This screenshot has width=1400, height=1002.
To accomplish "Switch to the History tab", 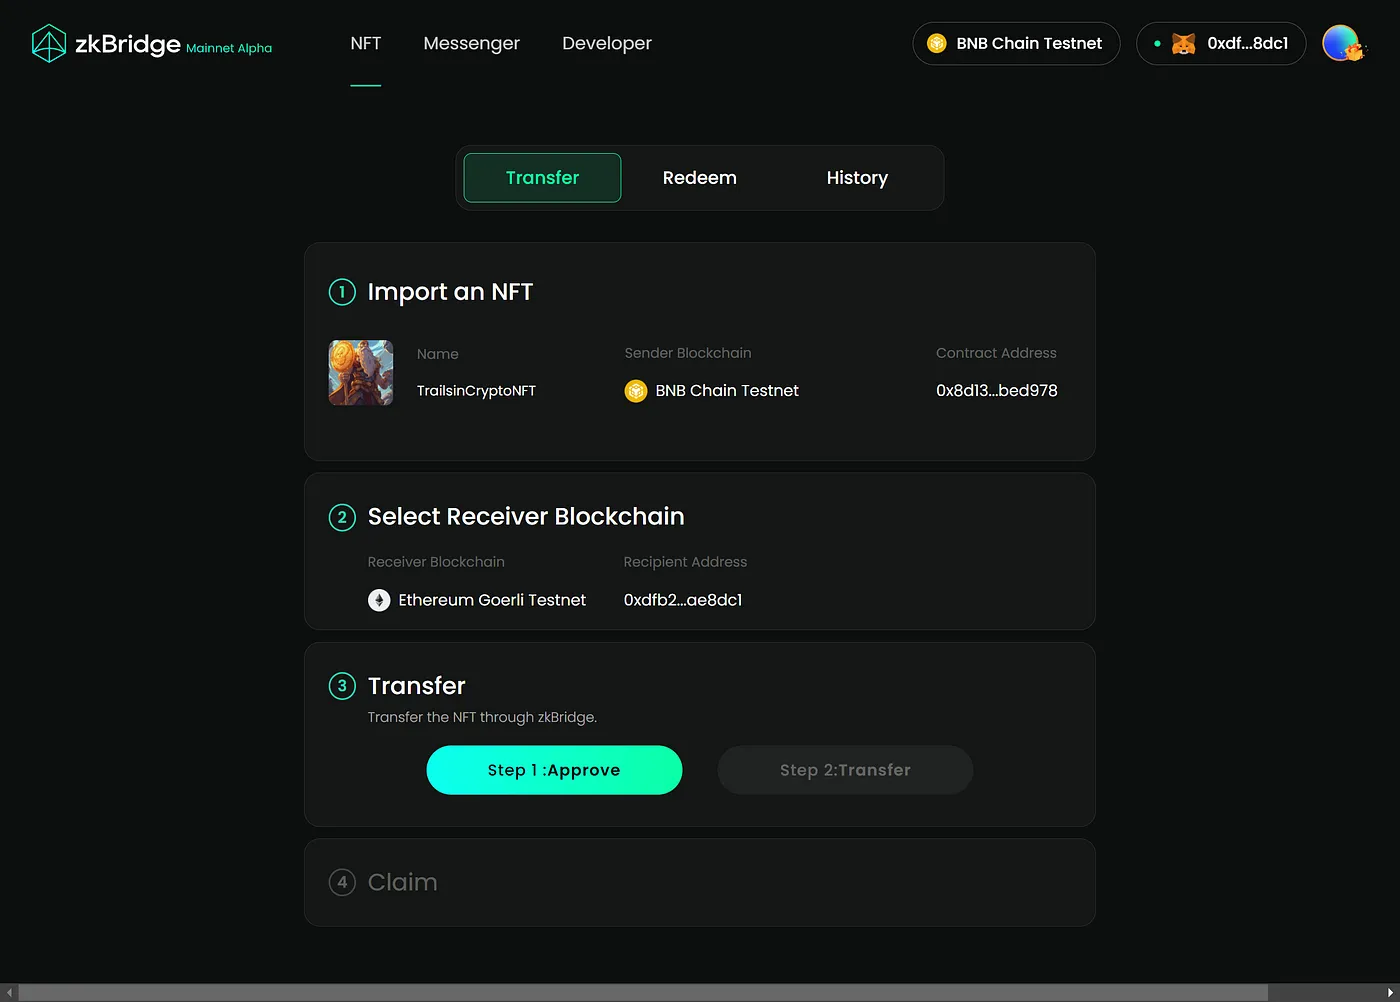I will [857, 178].
